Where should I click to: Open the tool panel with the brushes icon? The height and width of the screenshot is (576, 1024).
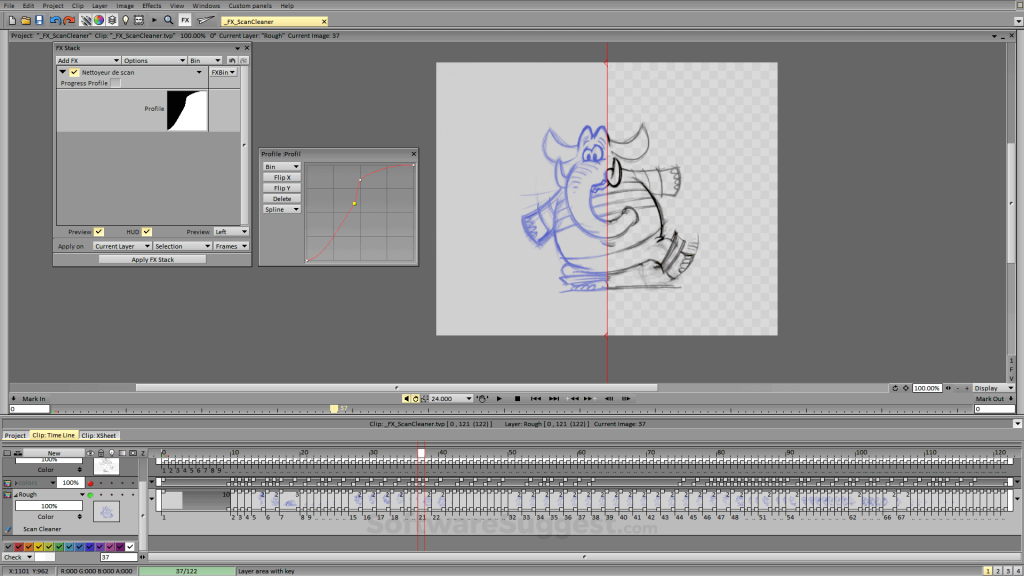(x=86, y=20)
